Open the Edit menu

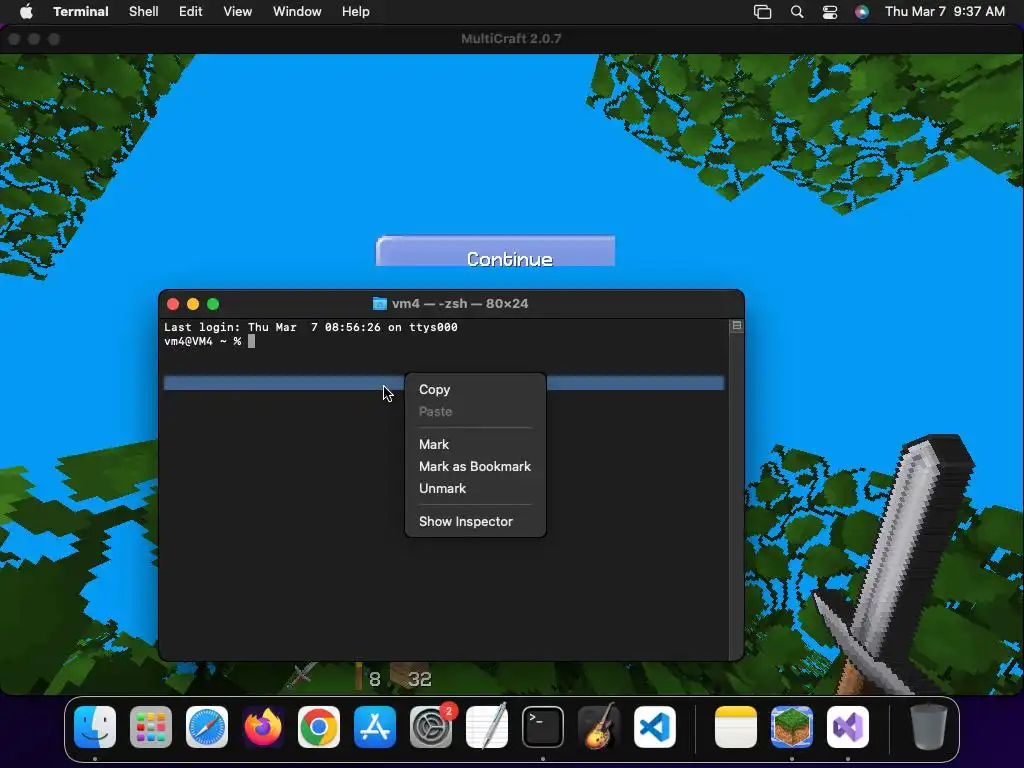[191, 12]
